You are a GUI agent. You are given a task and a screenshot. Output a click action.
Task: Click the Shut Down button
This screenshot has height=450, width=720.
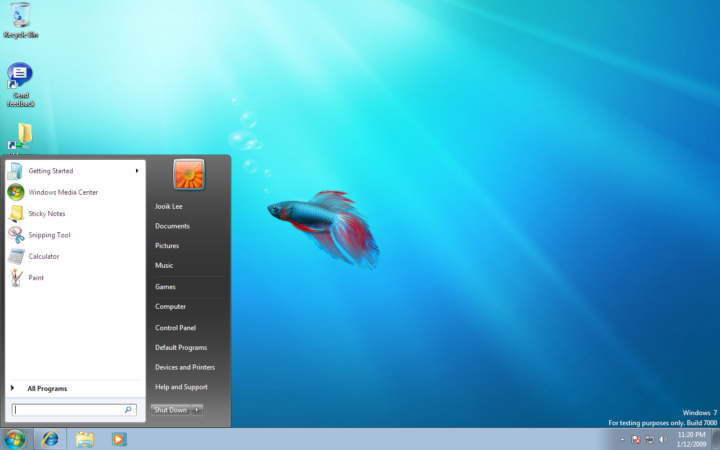[x=170, y=410]
